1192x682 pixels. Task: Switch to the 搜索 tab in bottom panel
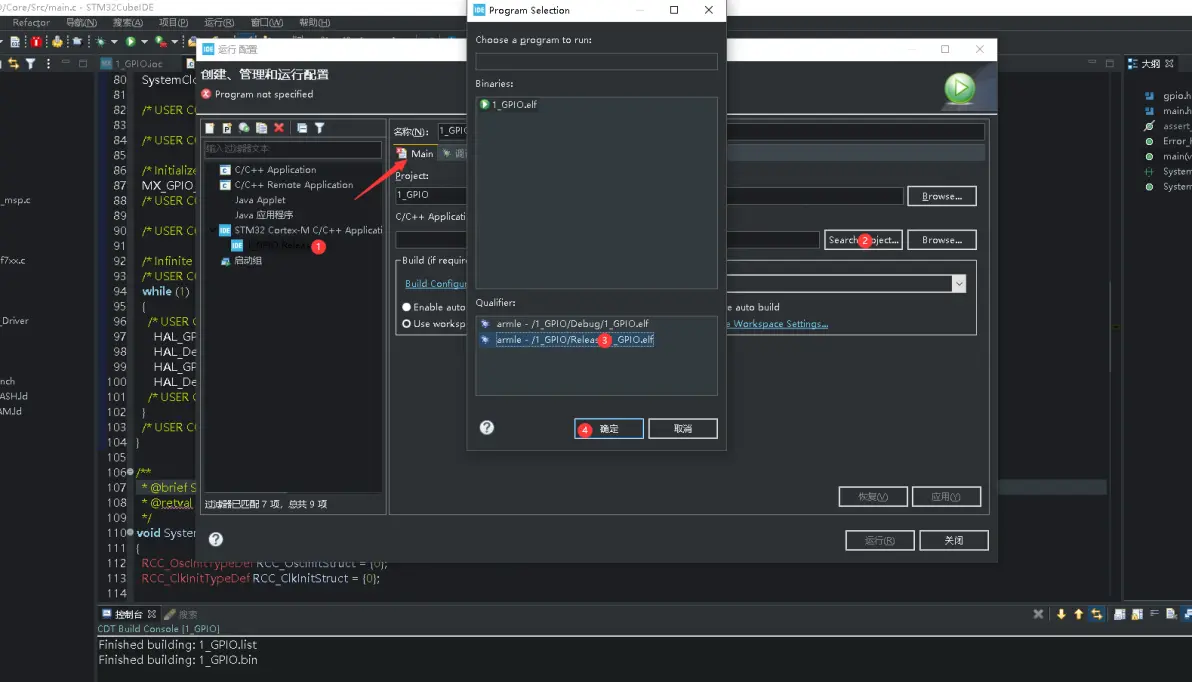(181, 614)
